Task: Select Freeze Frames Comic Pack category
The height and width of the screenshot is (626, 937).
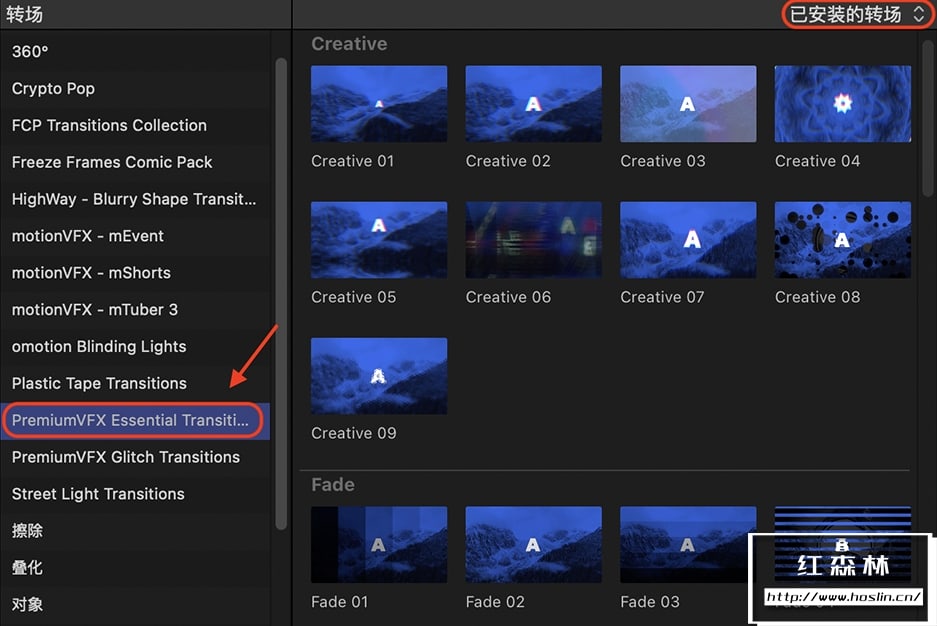Action: (x=135, y=162)
